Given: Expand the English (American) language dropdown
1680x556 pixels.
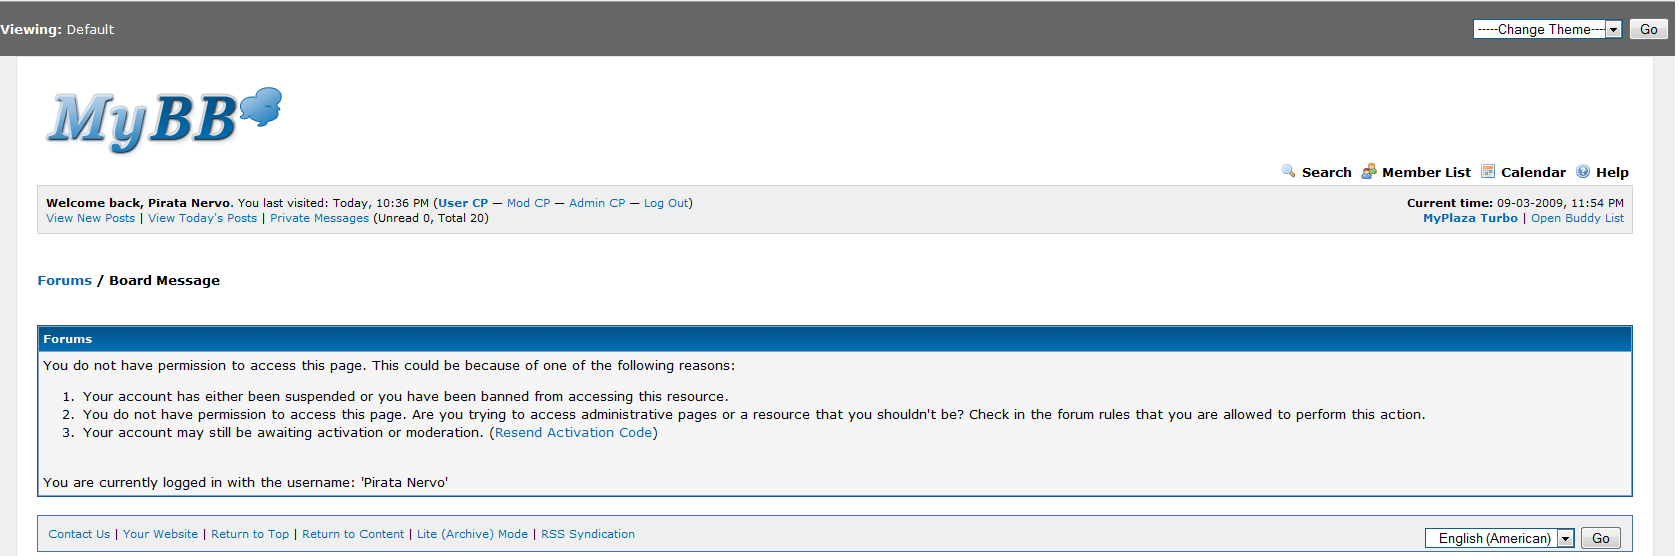Looking at the screenshot, I should [1499, 538].
